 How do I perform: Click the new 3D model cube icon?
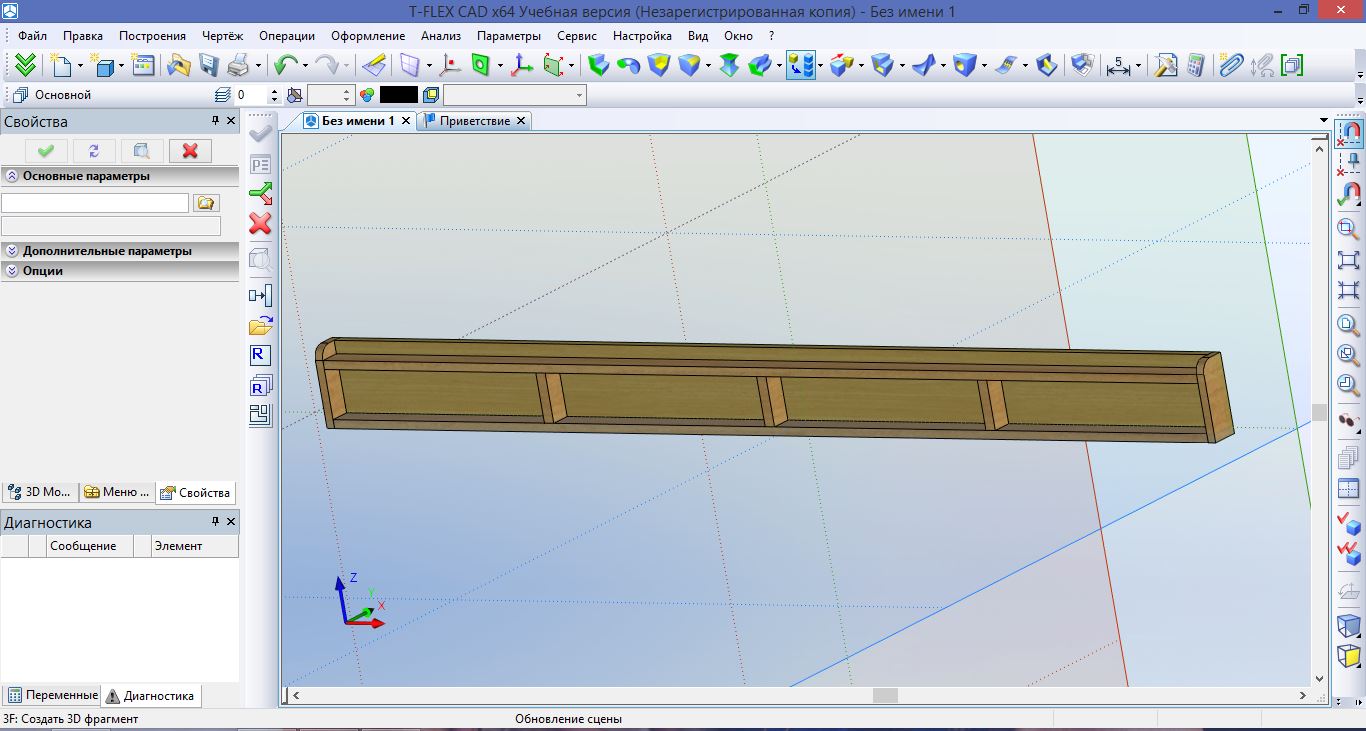(103, 66)
